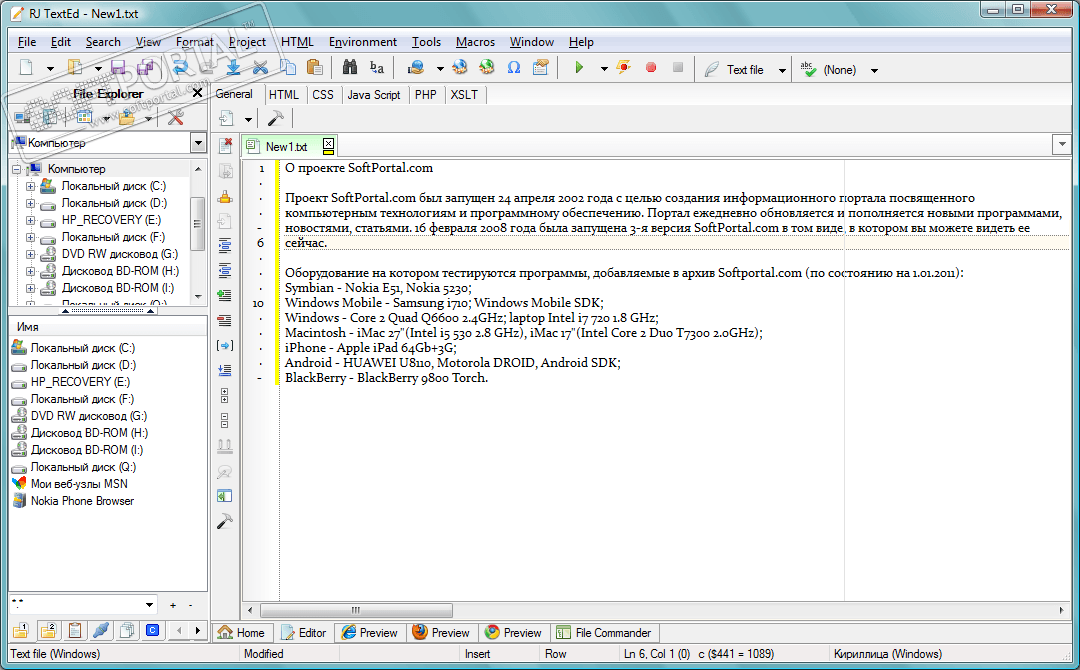Open the clipboard panel icon at bottom
This screenshot has height=670, width=1080.
pos(74,630)
